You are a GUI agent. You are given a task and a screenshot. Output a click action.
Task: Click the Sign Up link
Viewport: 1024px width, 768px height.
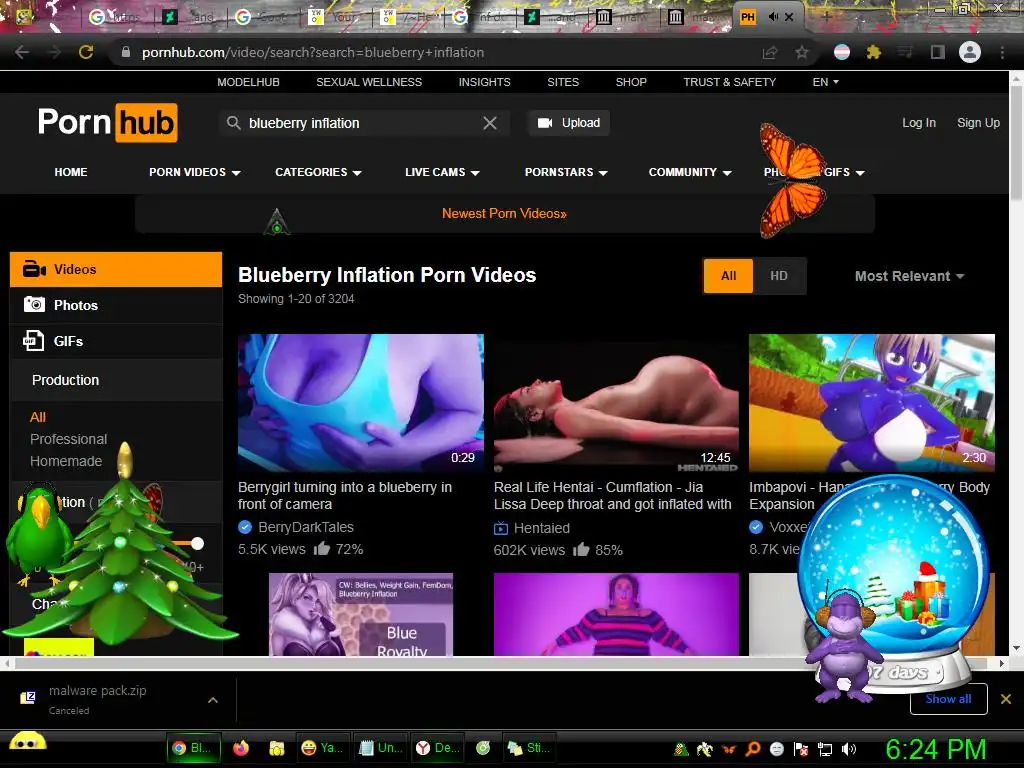click(x=978, y=123)
